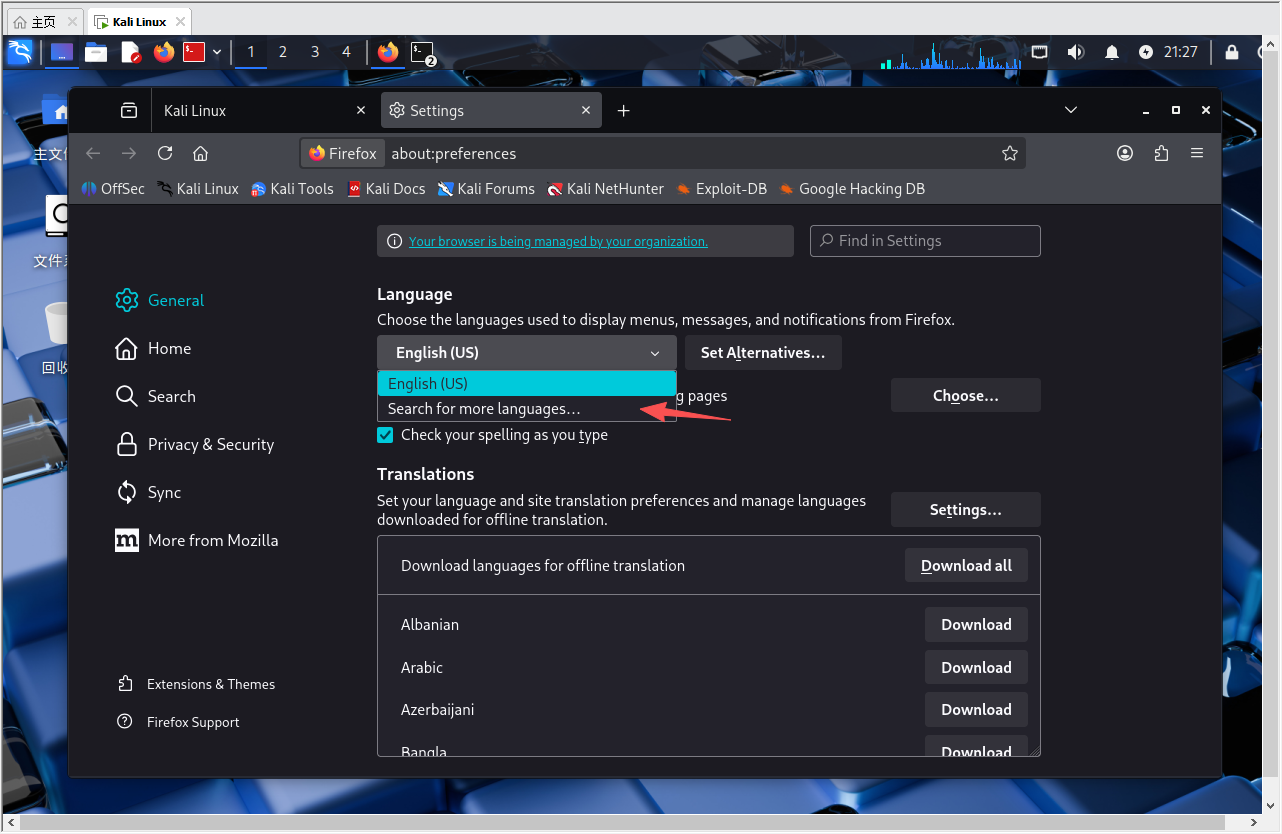Viewport: 1282px width, 834px height.
Task: Click the network monitor icon in tray
Action: click(1040, 52)
